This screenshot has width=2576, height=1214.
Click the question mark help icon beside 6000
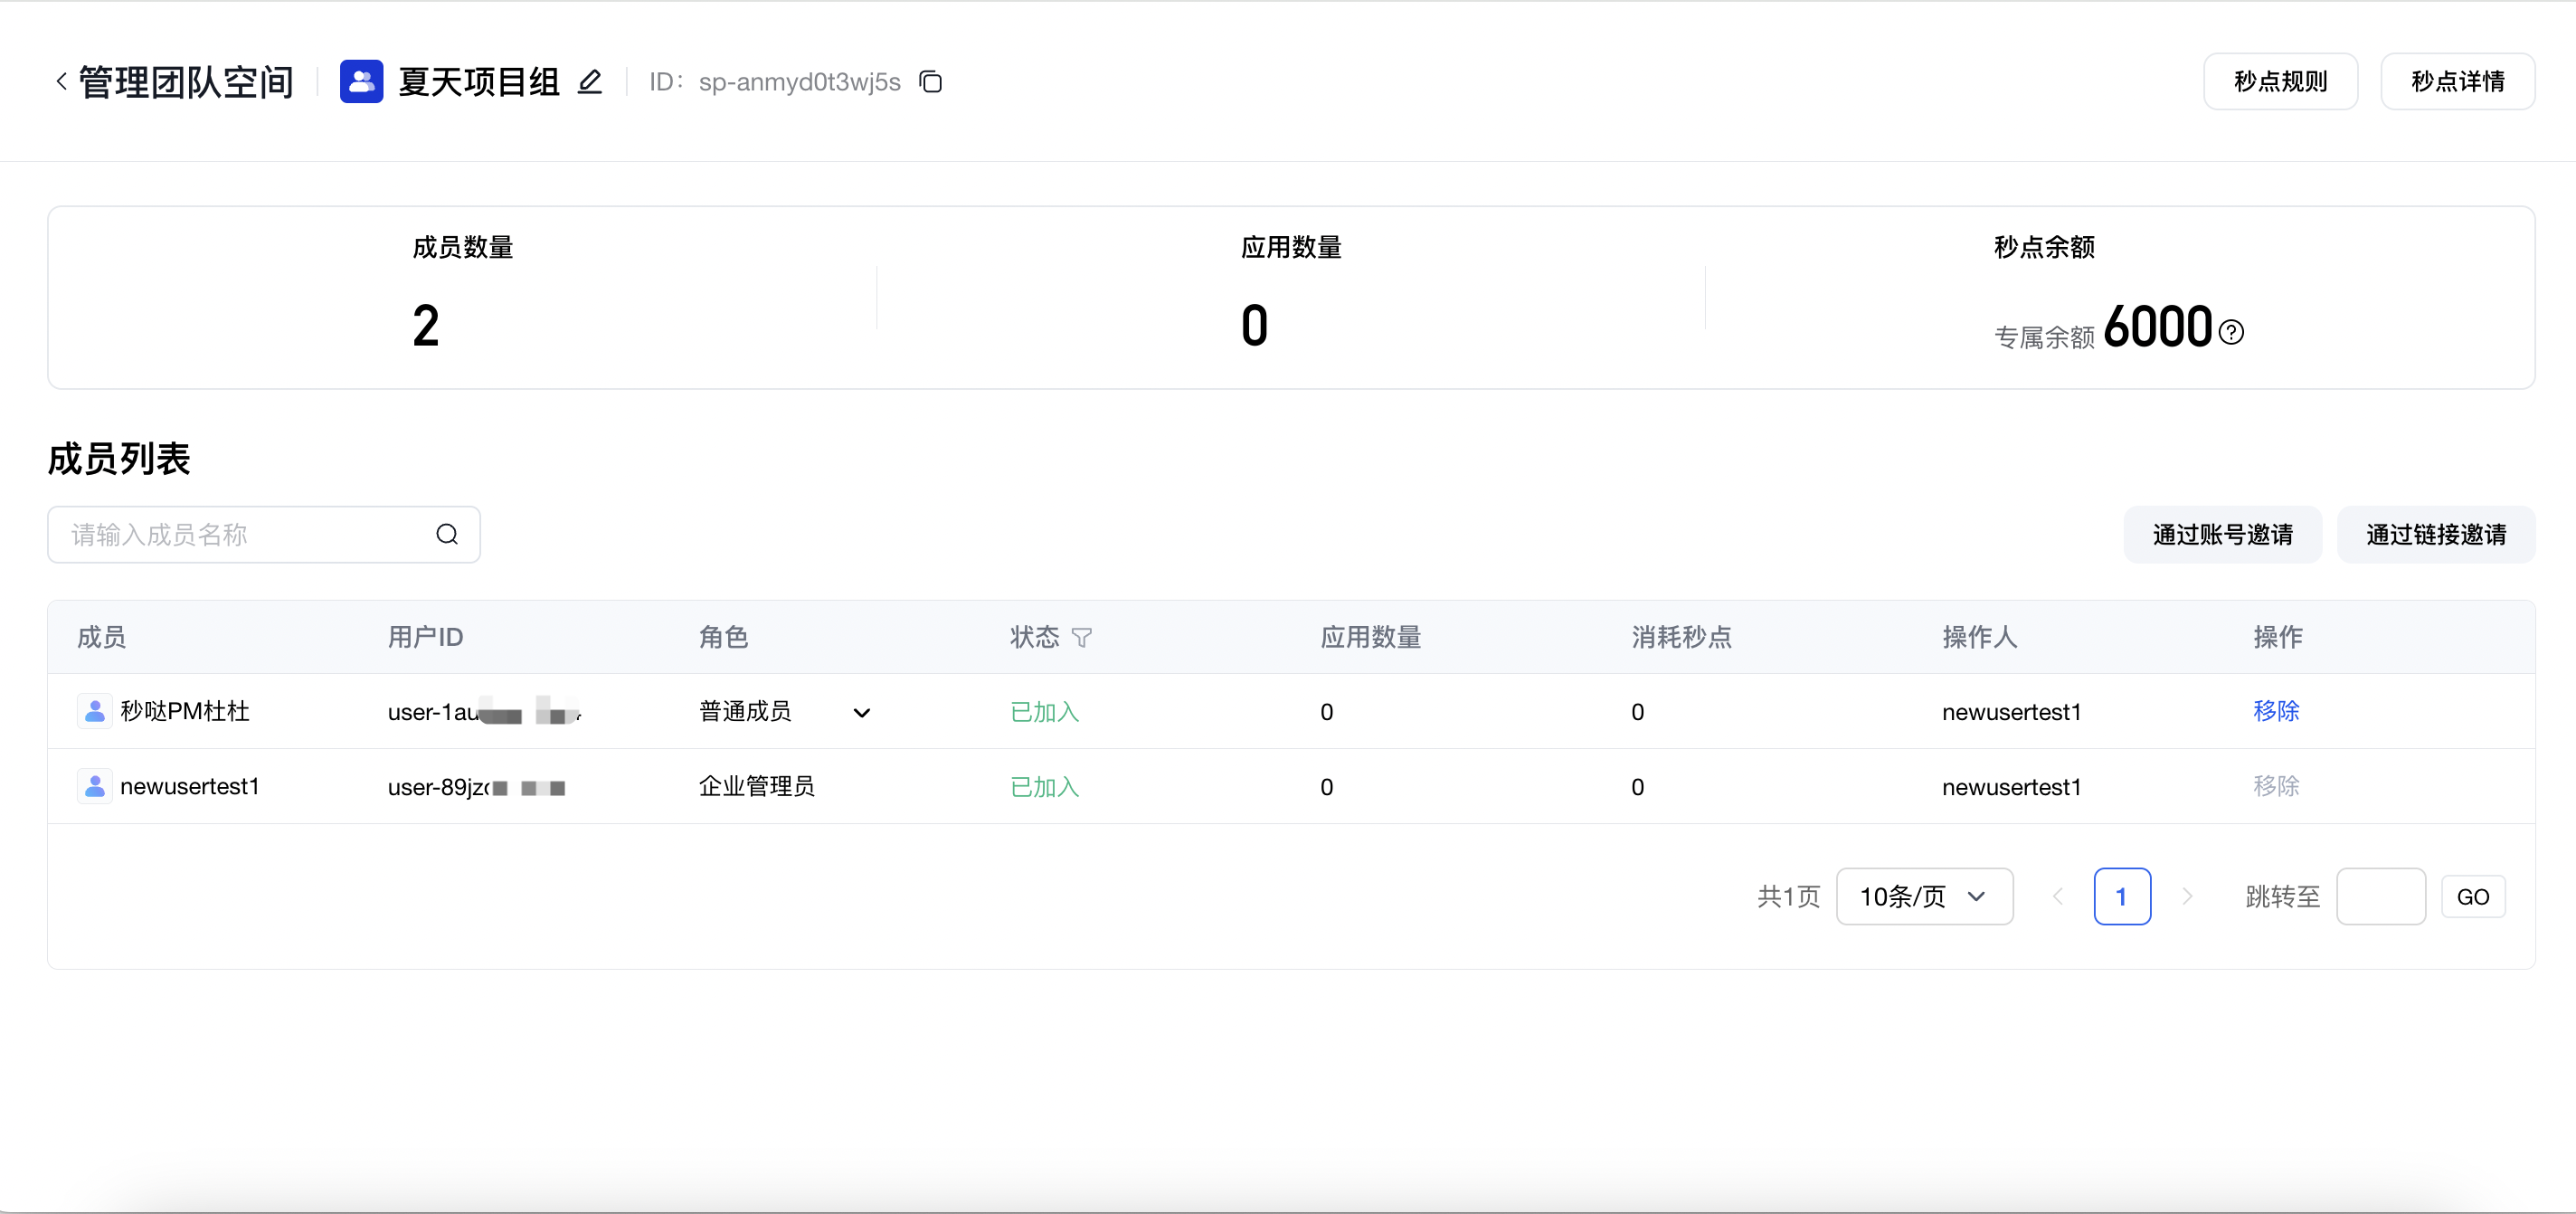[2231, 332]
